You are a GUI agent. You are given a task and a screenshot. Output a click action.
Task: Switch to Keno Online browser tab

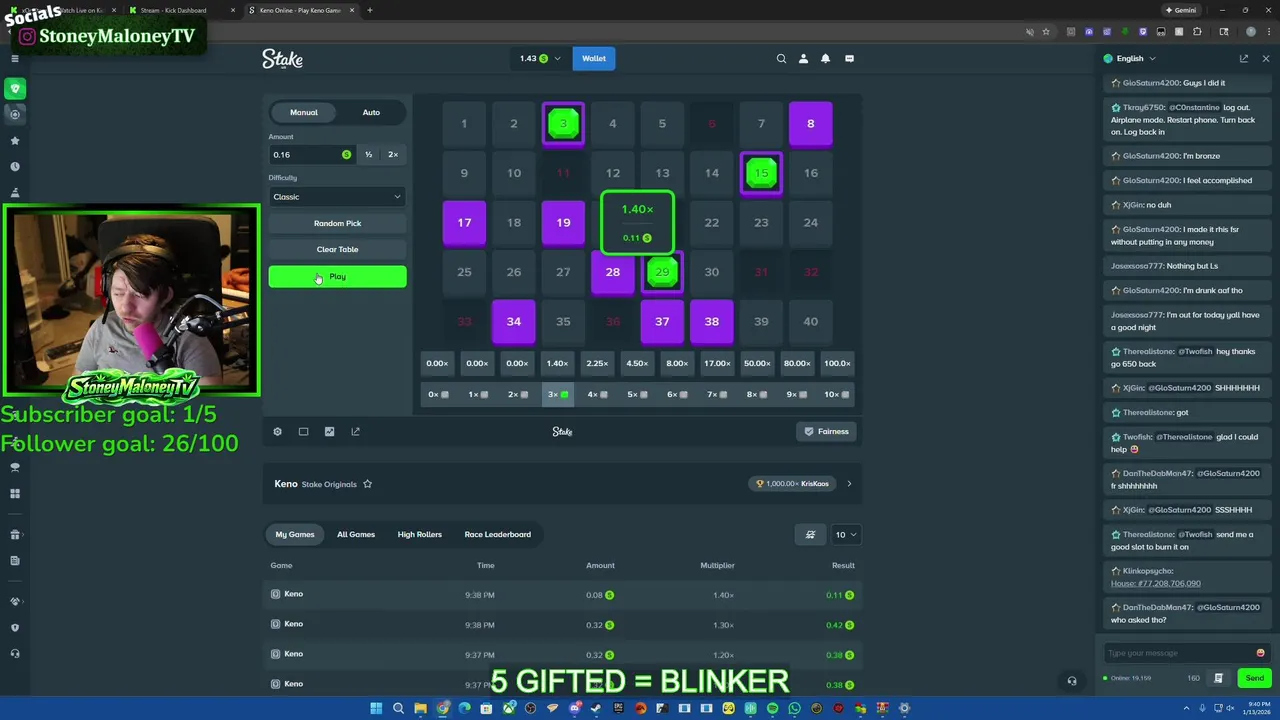[x=300, y=10]
